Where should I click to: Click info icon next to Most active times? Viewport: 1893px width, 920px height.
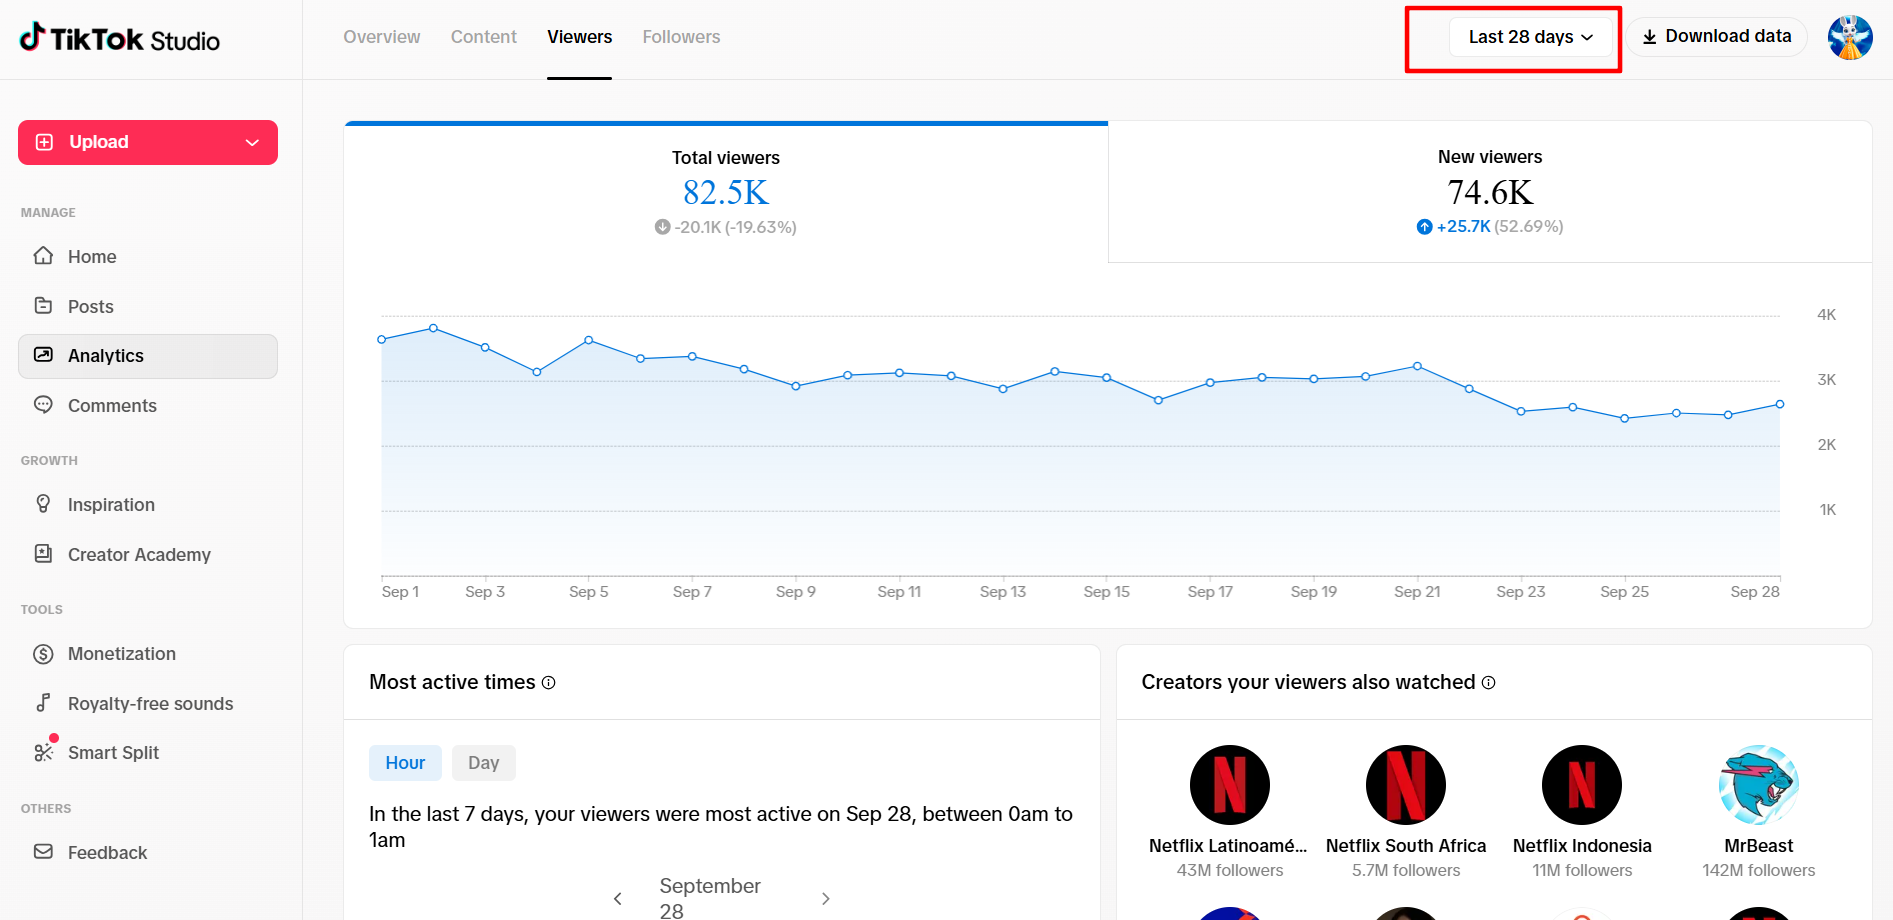coord(548,683)
